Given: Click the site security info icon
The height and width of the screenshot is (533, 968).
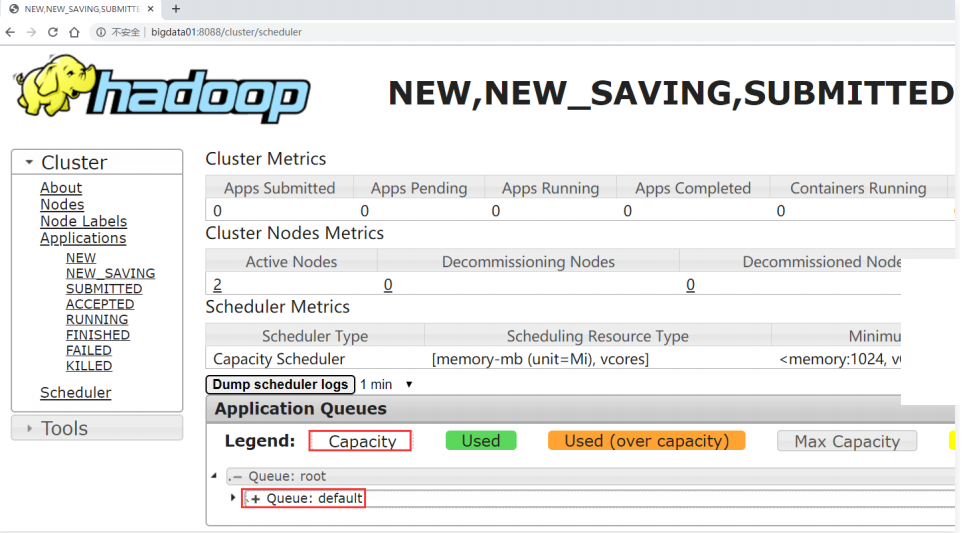Looking at the screenshot, I should pos(101,32).
